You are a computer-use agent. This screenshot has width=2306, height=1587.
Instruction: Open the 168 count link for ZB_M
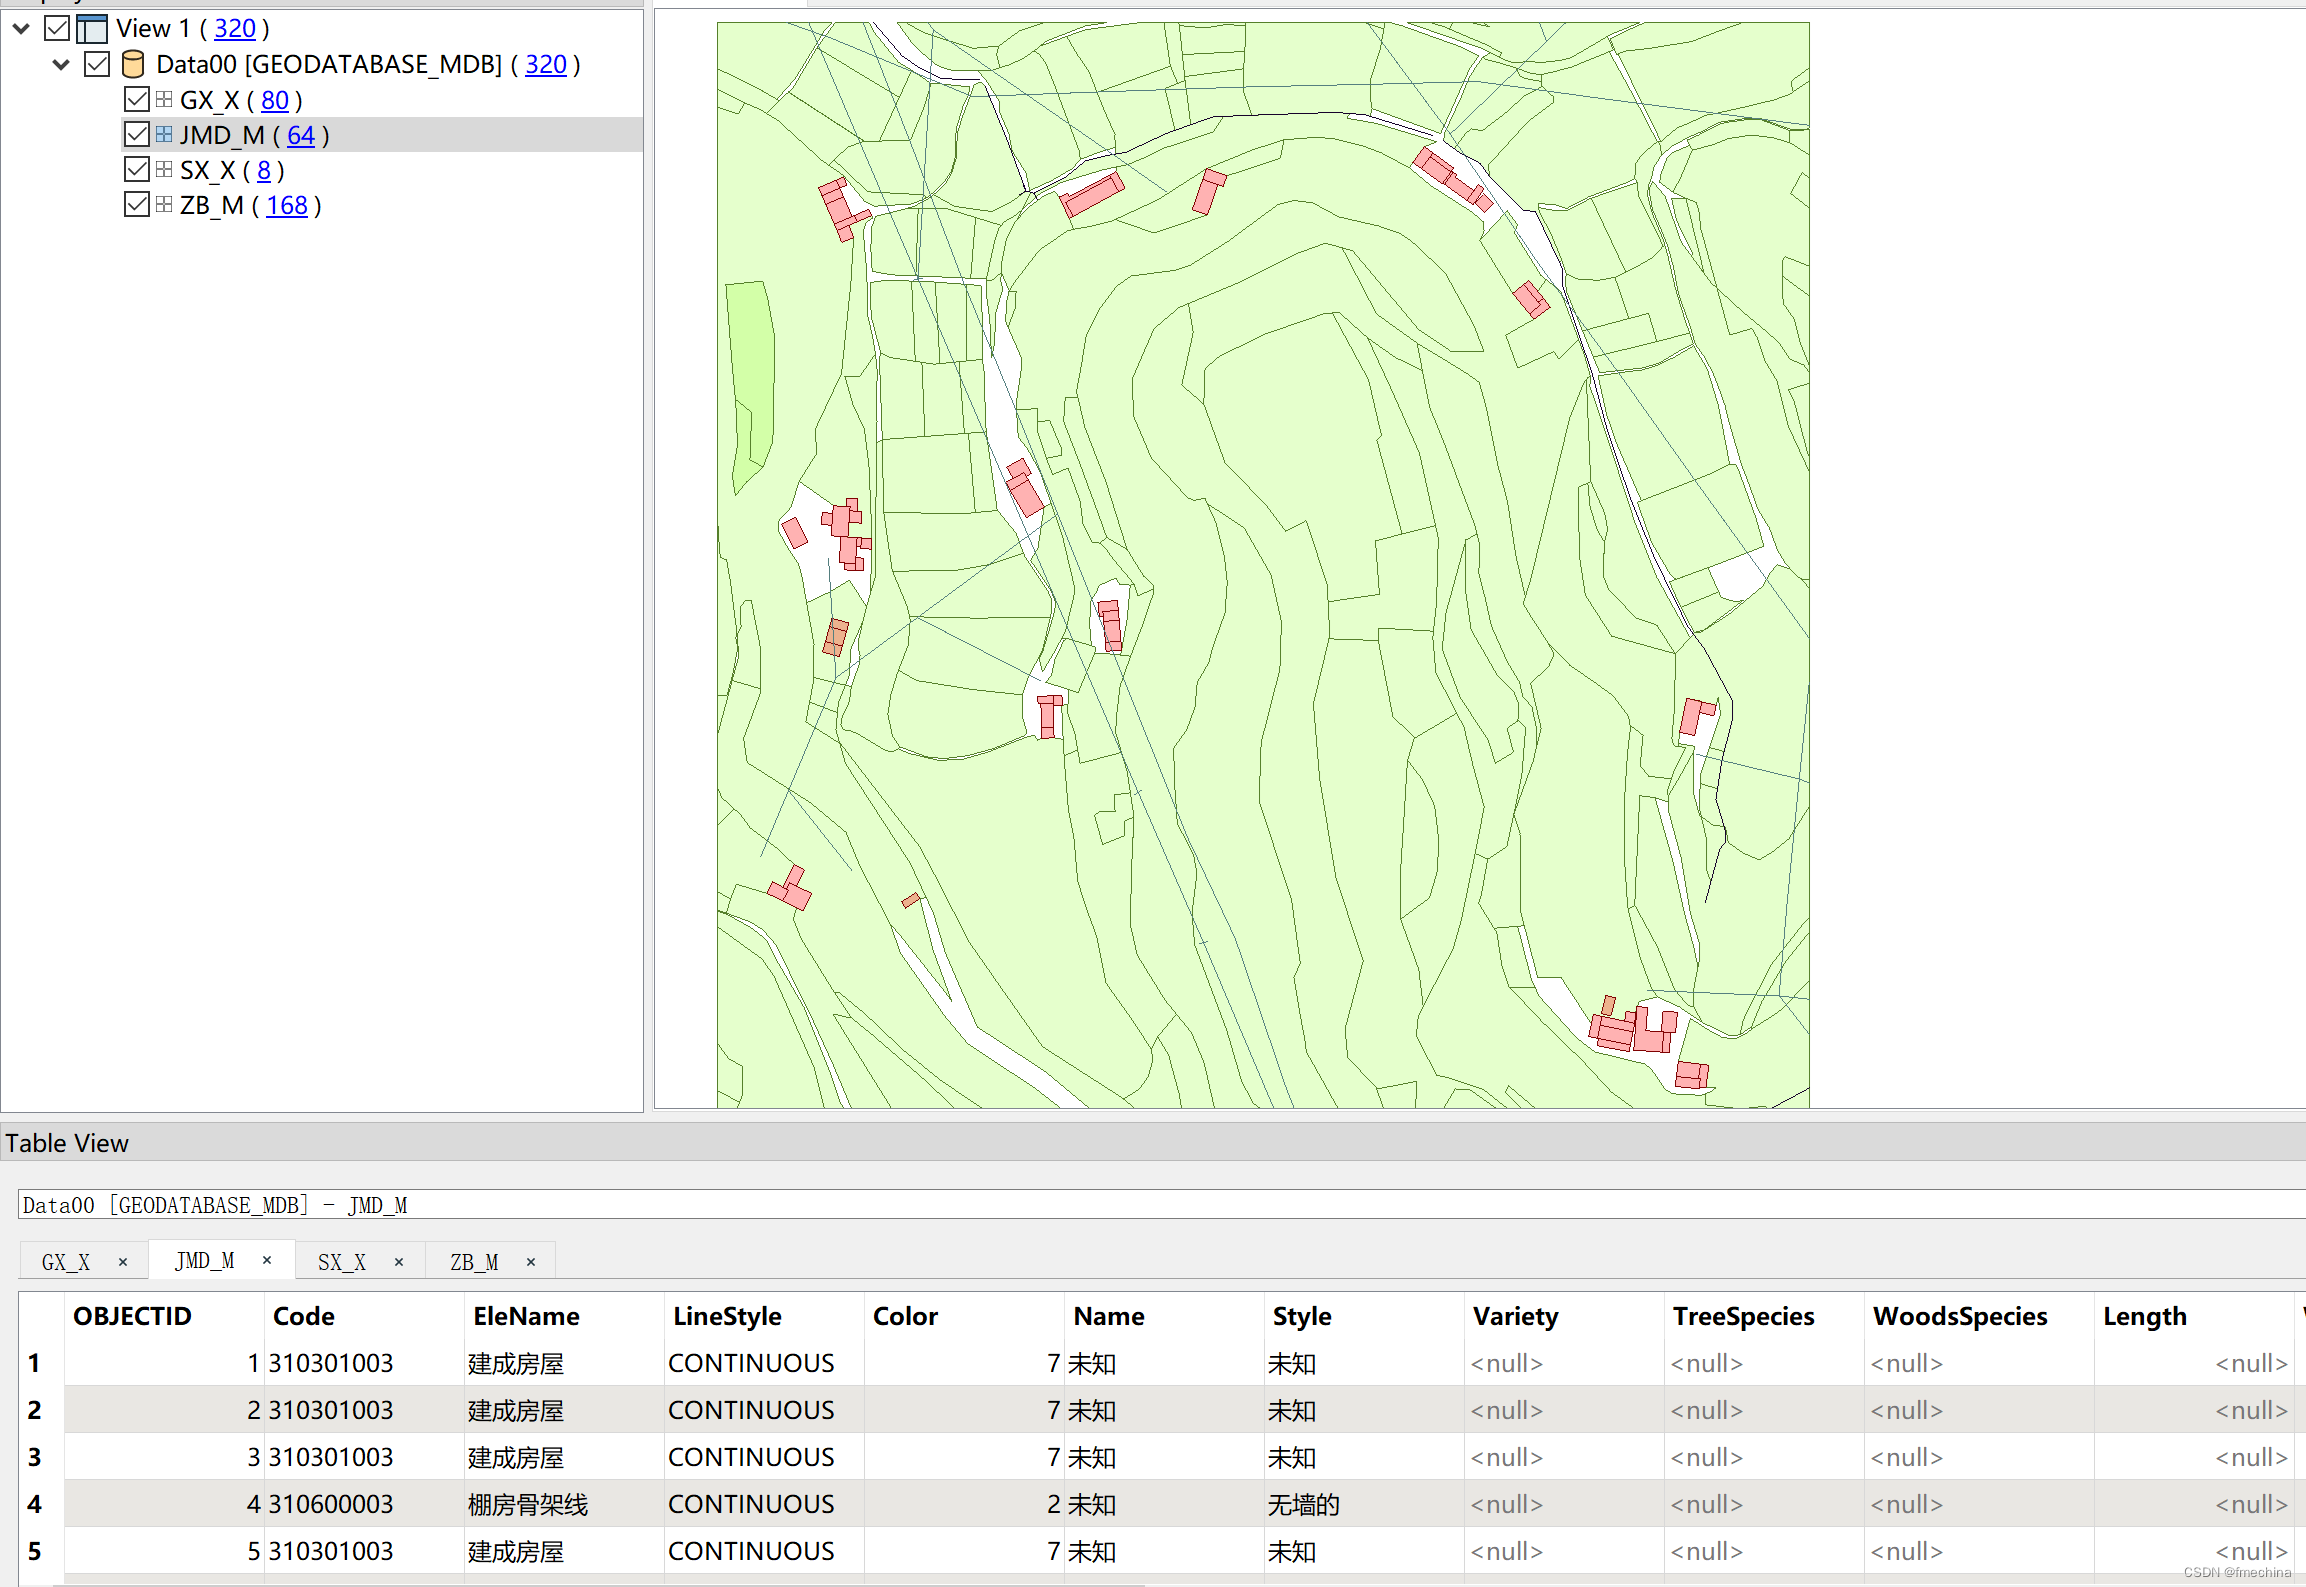[x=287, y=205]
